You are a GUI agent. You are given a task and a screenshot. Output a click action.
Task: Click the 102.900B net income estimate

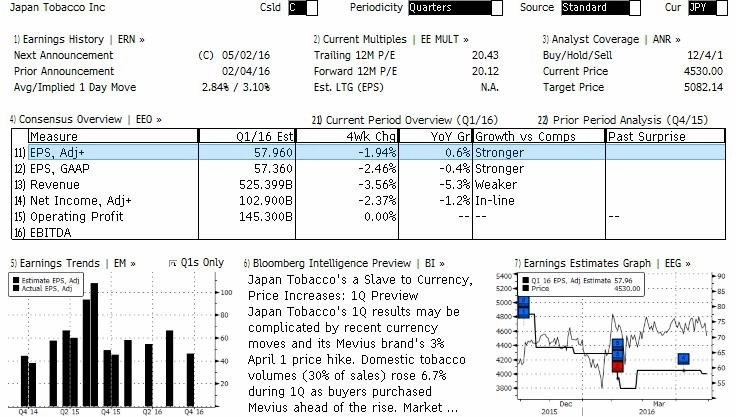point(266,201)
